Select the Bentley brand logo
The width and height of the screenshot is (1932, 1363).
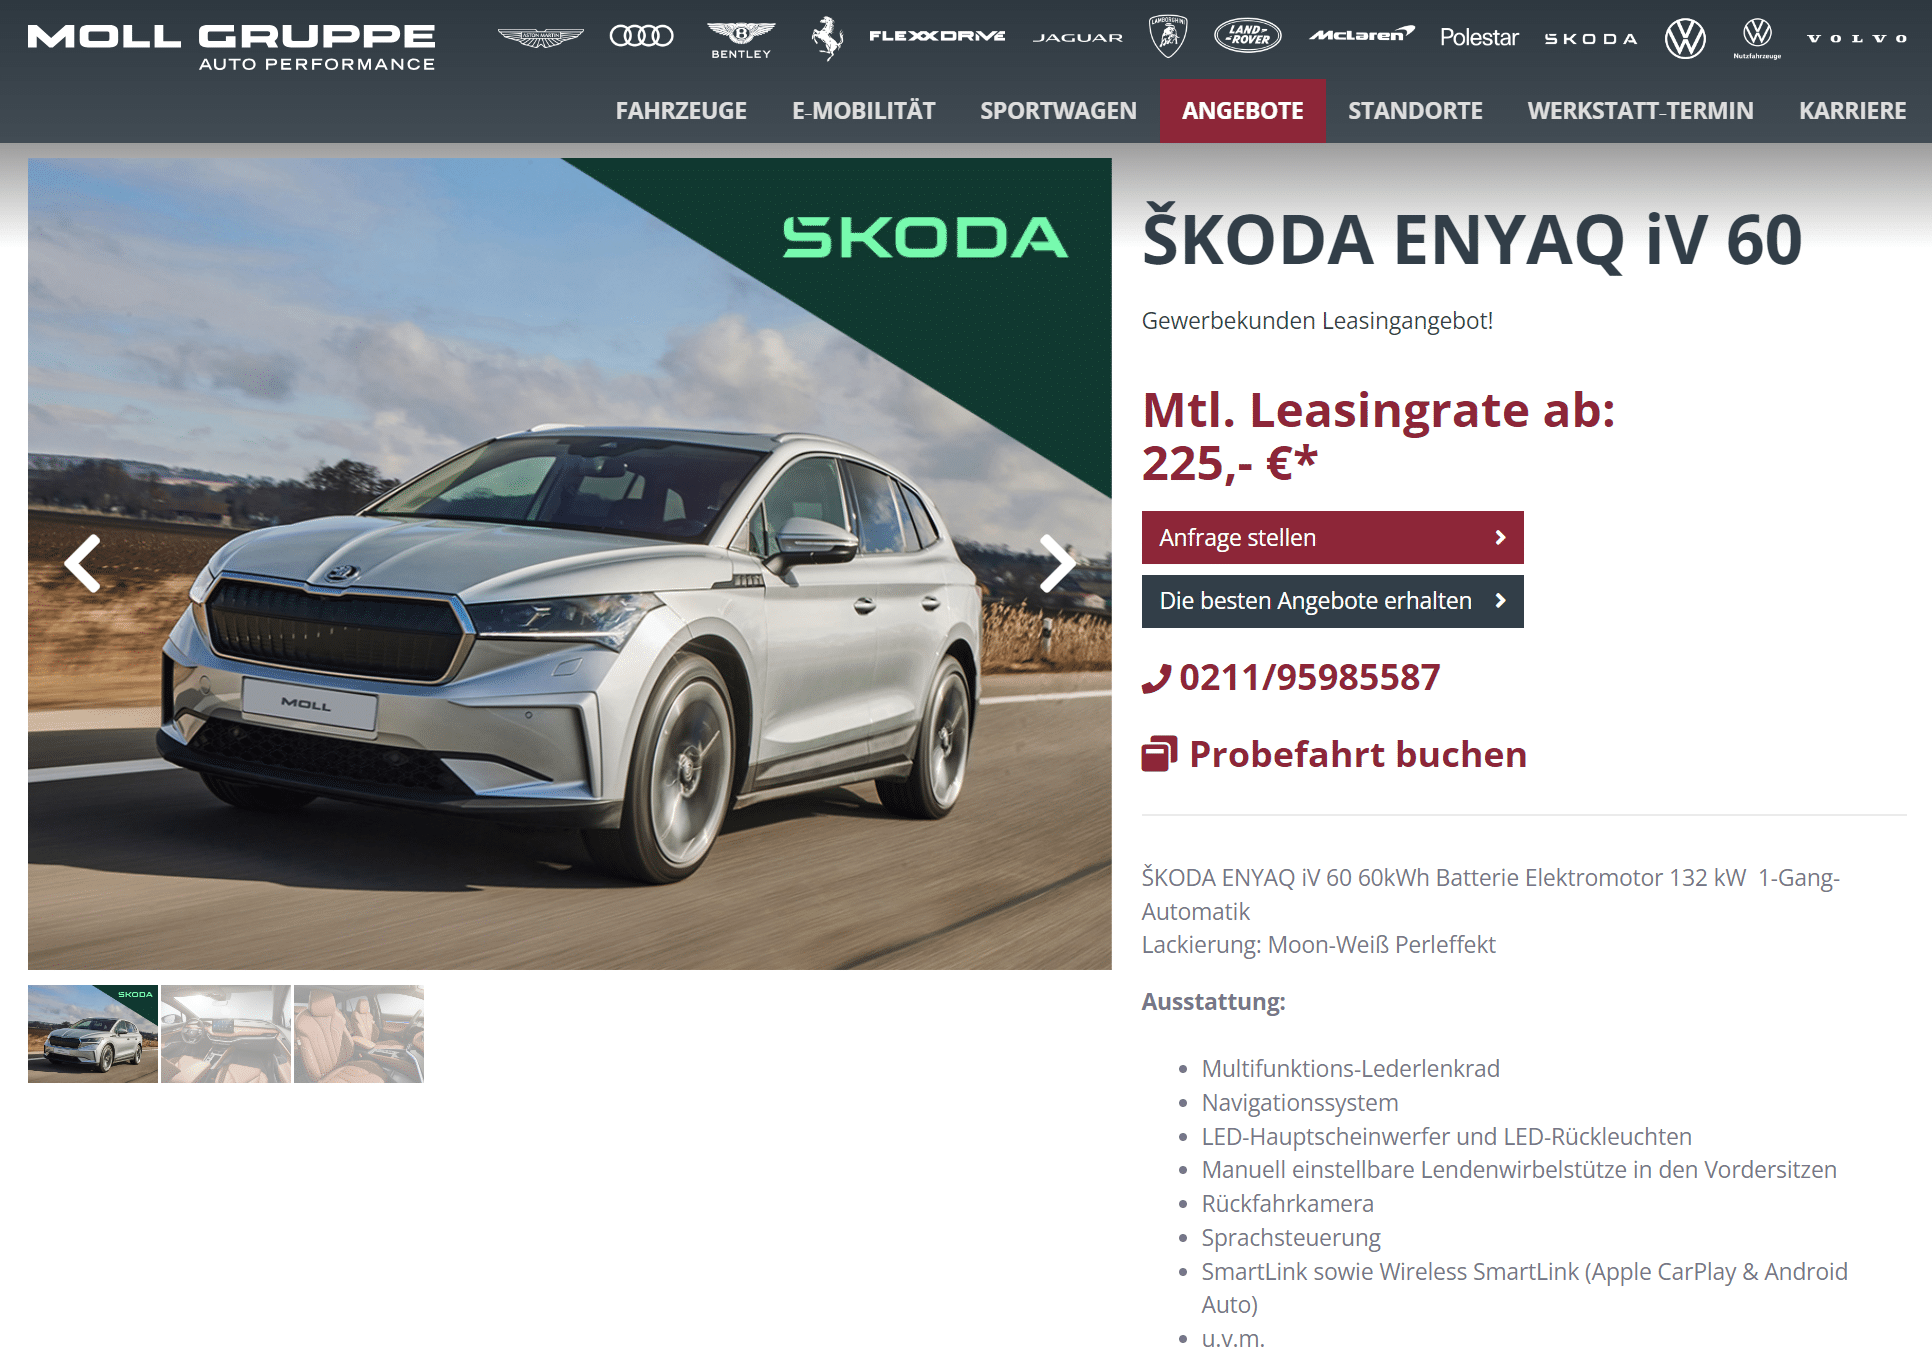pyautogui.click(x=741, y=39)
